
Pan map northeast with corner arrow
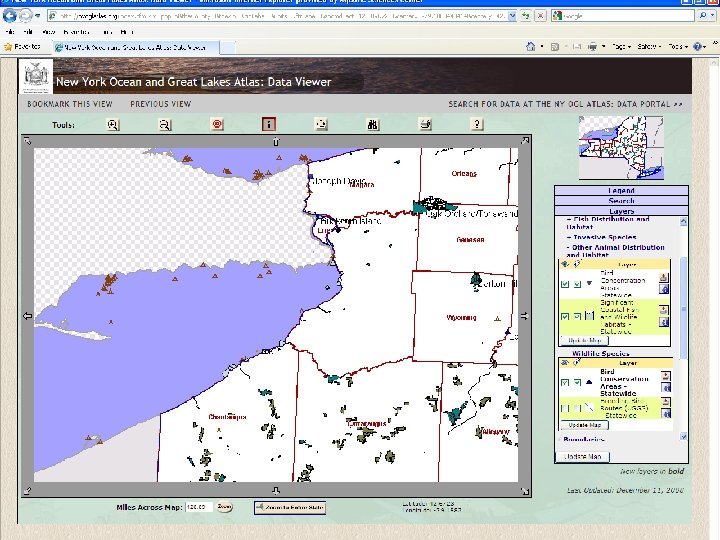[x=526, y=140]
